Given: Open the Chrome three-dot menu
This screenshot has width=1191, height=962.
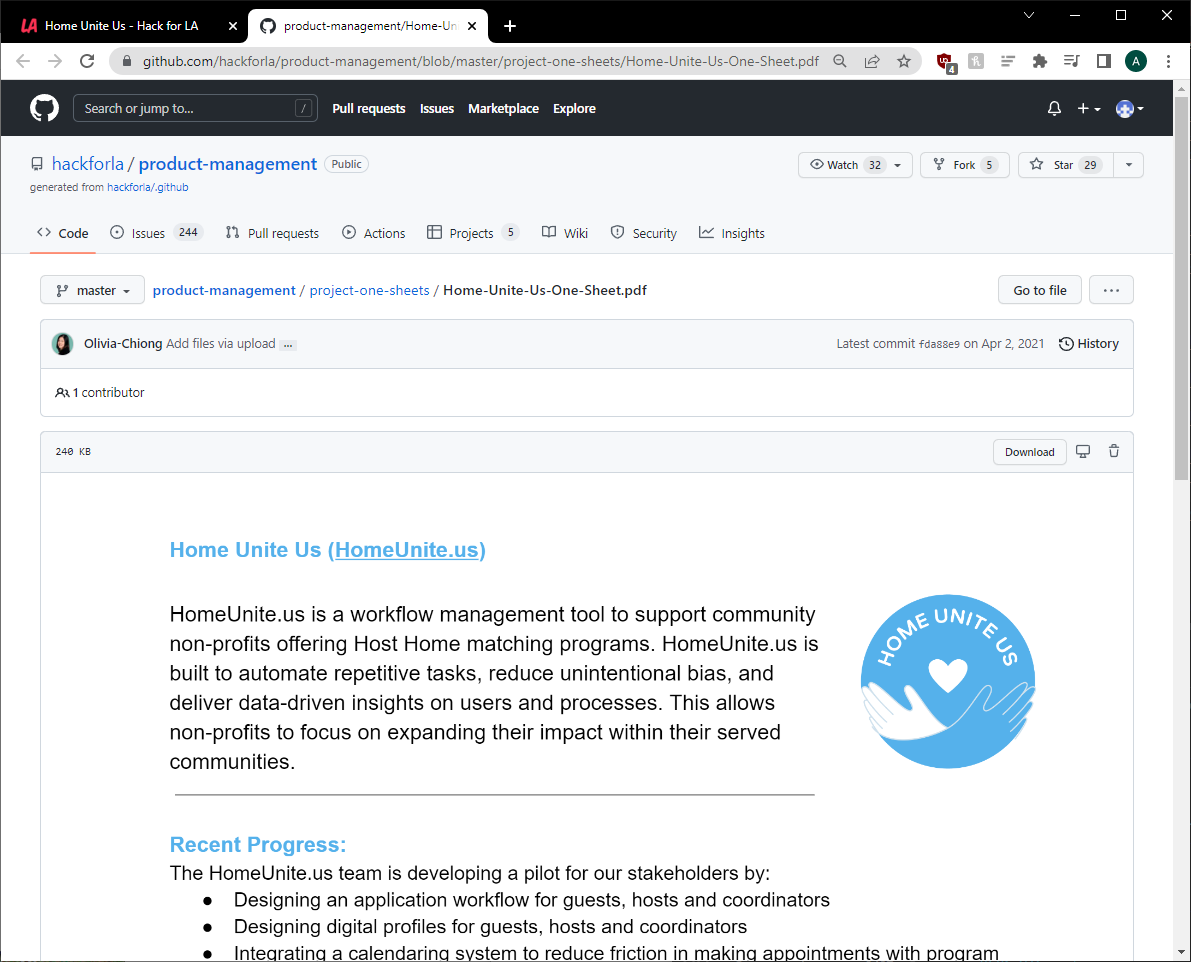Looking at the screenshot, I should pos(1168,61).
